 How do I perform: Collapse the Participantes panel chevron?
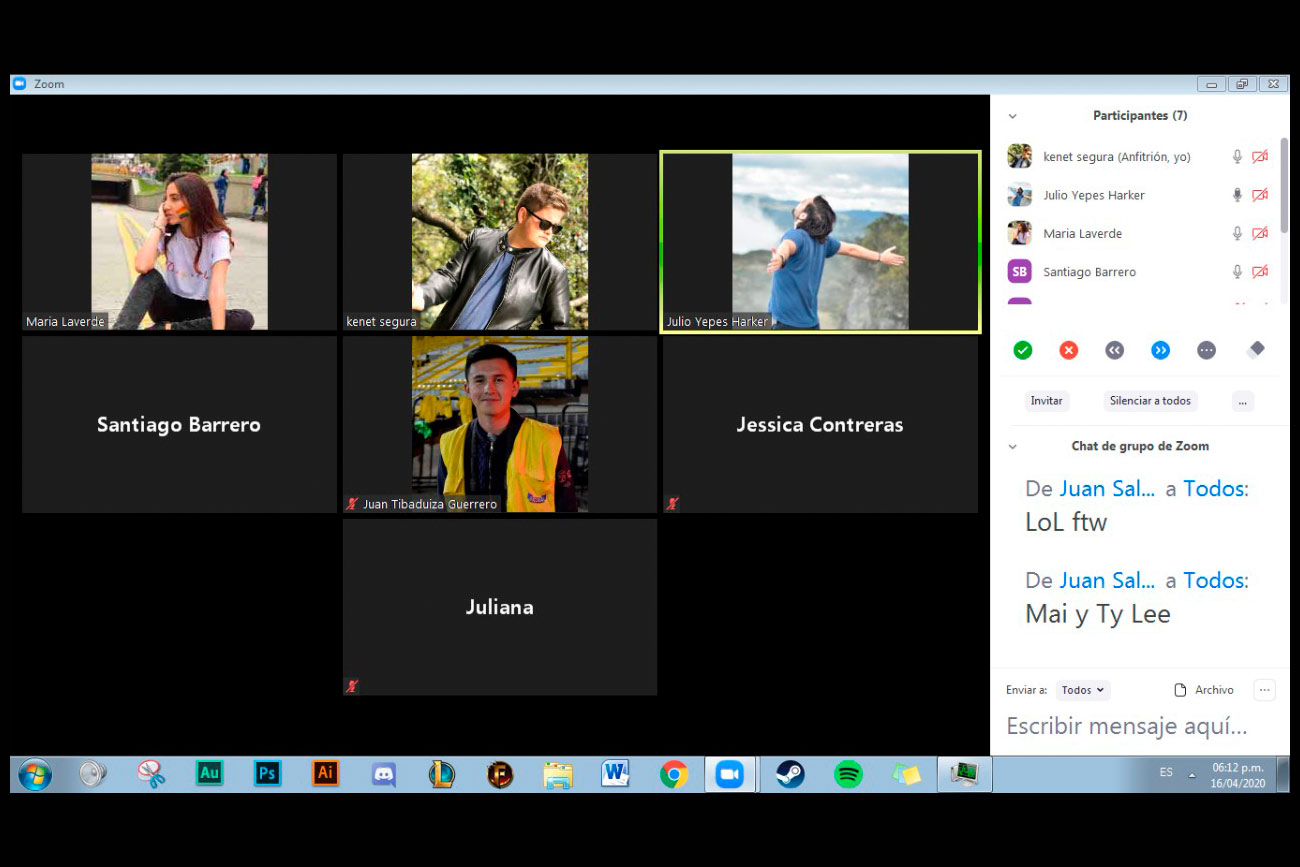[1012, 116]
